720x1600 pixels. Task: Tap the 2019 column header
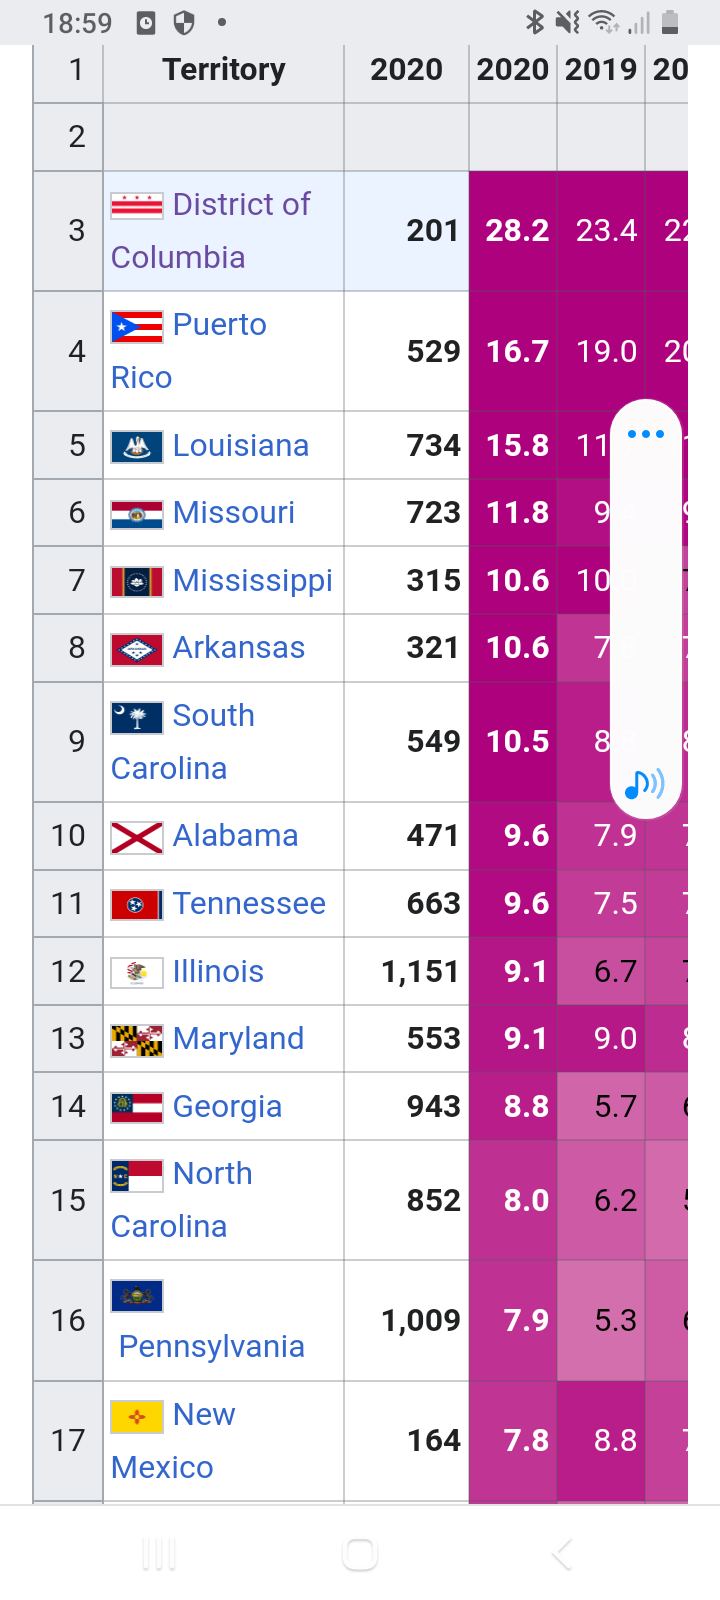(x=601, y=70)
